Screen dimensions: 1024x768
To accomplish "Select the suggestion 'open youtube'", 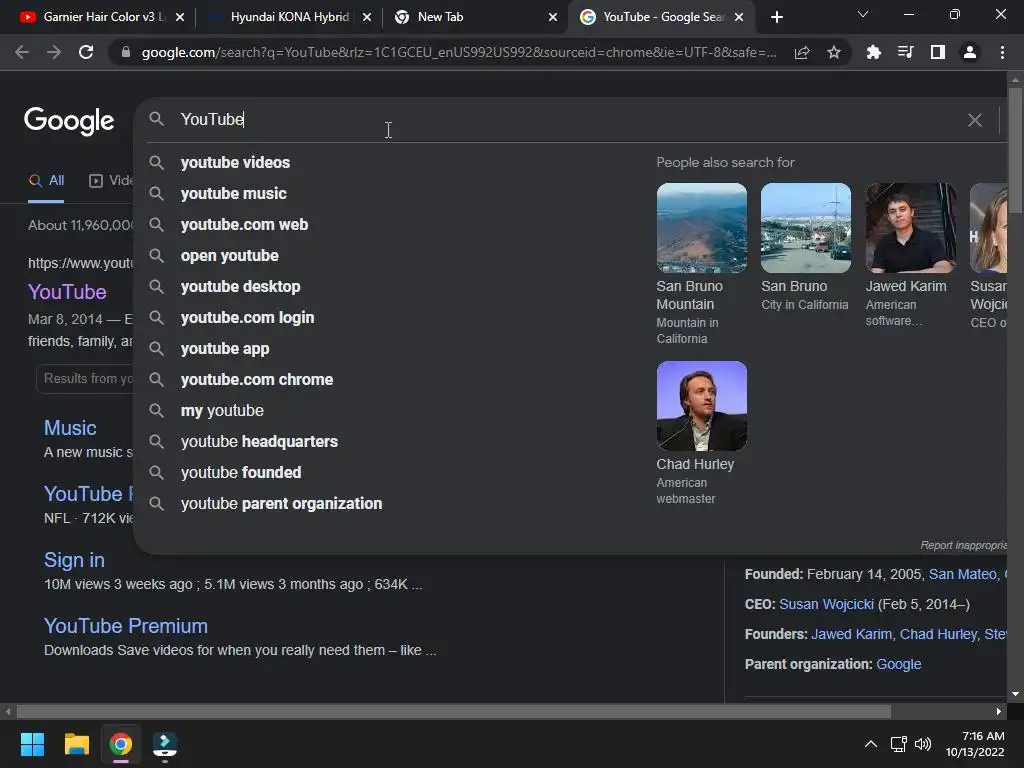I will pos(229,256).
